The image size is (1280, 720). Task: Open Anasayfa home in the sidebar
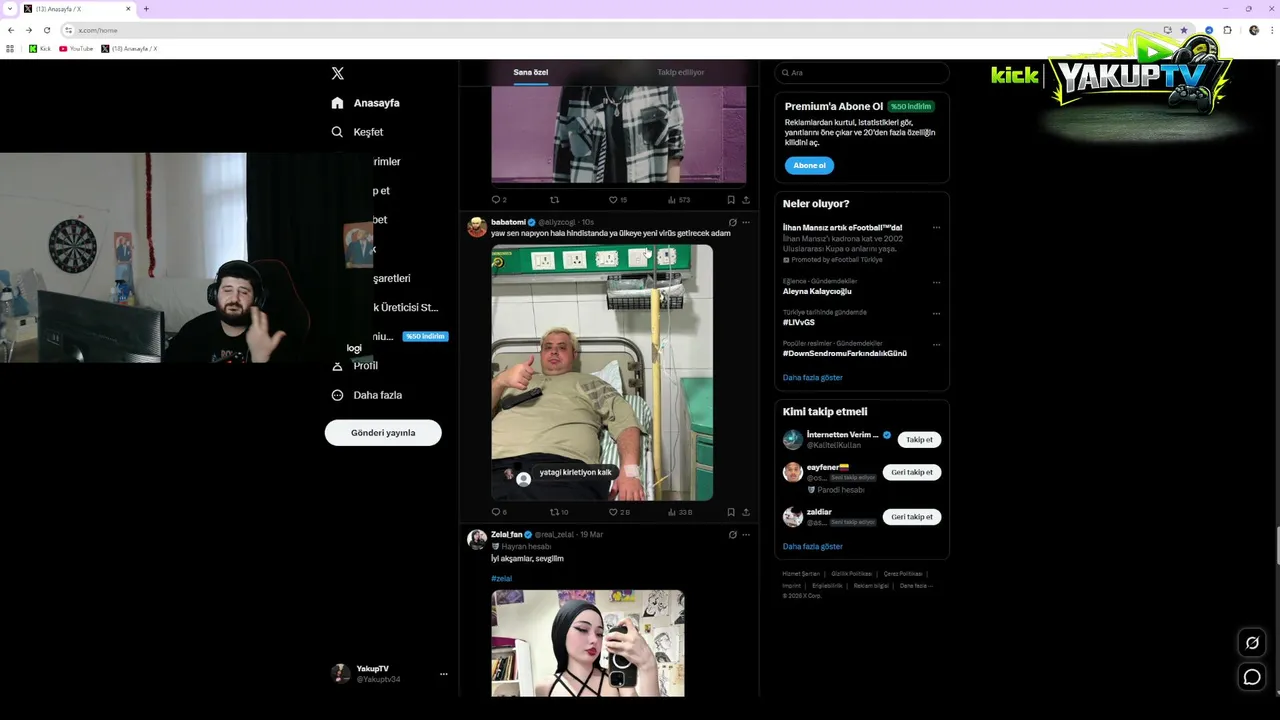(x=365, y=103)
